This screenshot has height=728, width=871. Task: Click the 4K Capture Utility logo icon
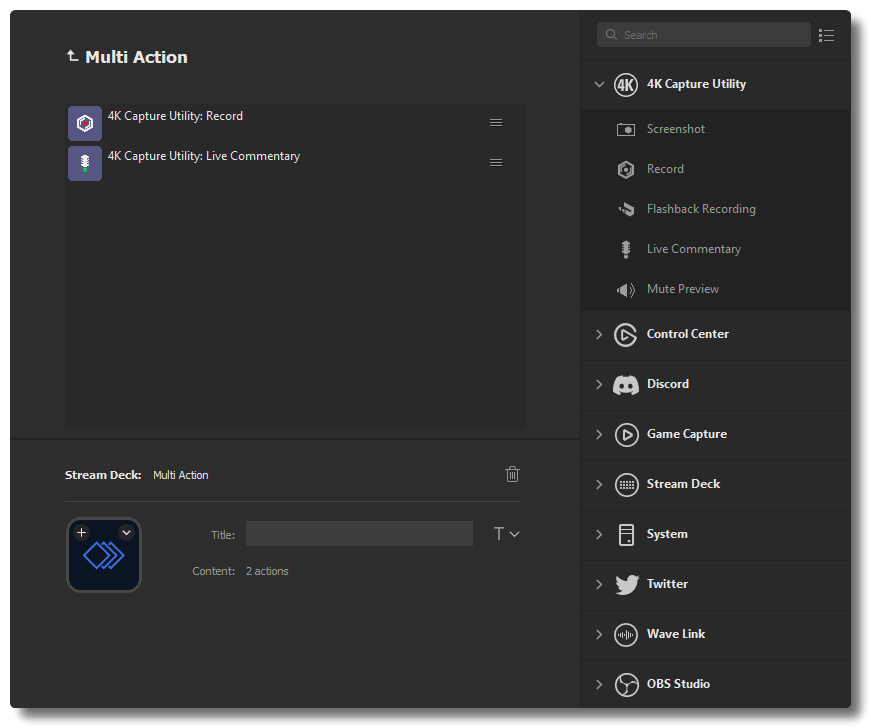[625, 85]
